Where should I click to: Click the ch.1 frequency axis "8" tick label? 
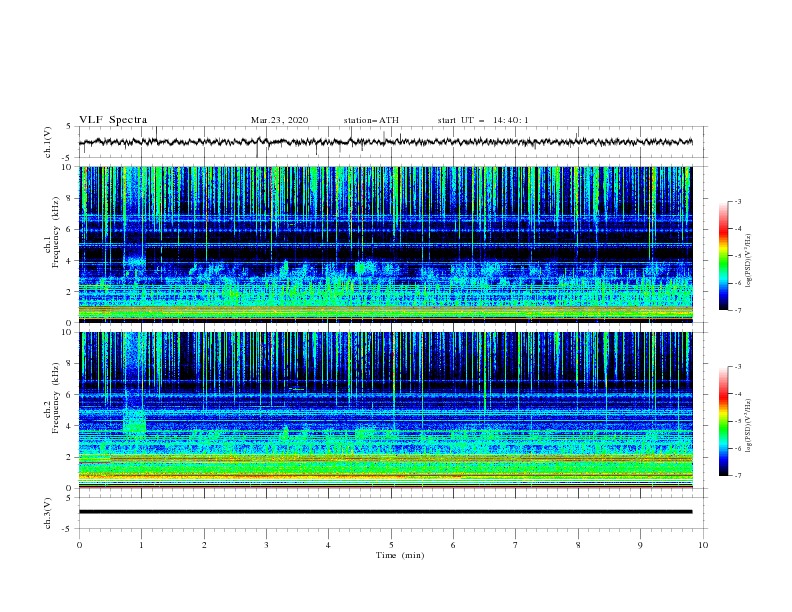[69, 198]
